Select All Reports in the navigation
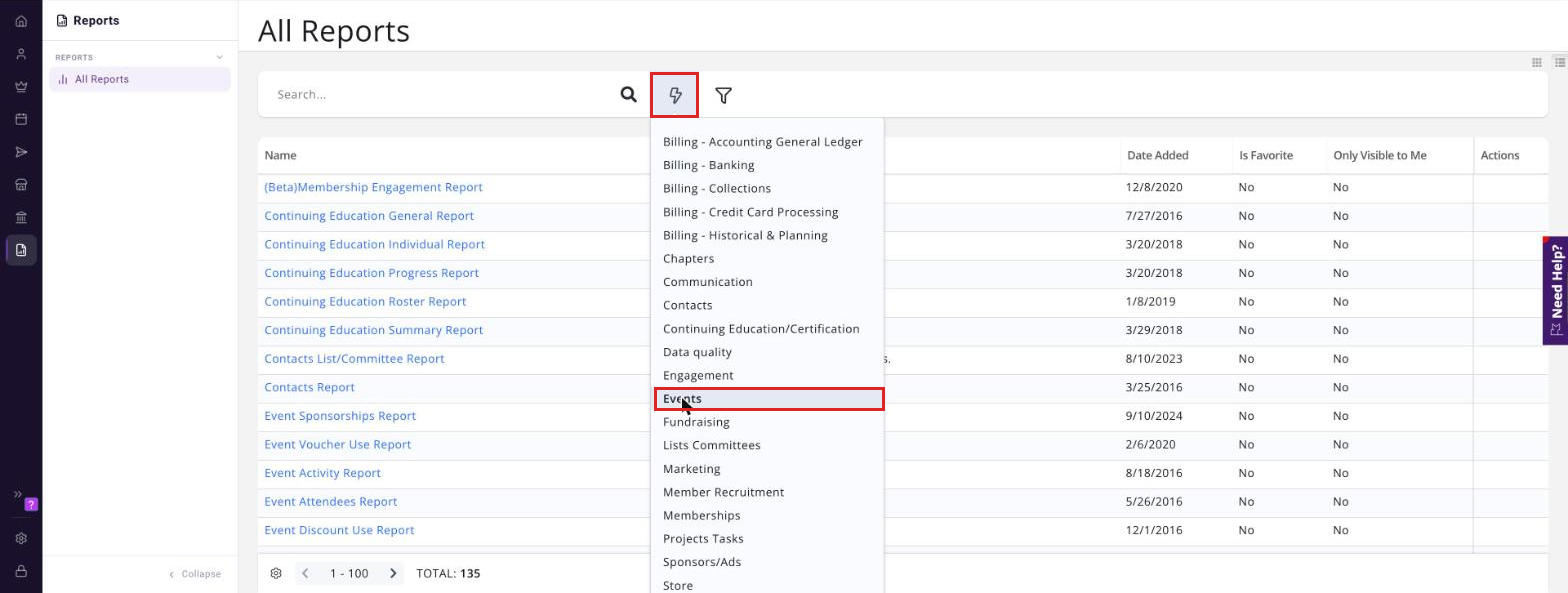The height and width of the screenshot is (593, 1568). click(x=140, y=79)
